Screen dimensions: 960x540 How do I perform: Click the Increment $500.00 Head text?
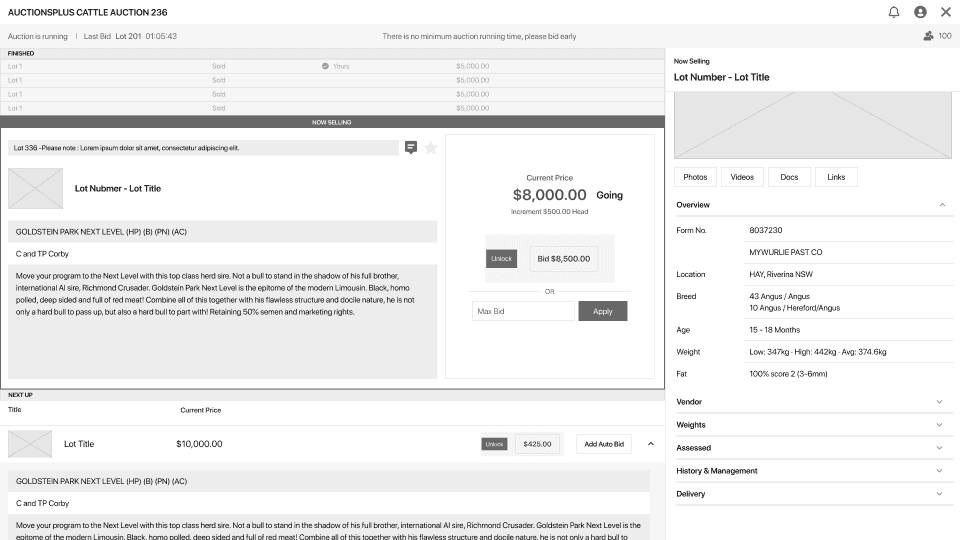point(549,212)
